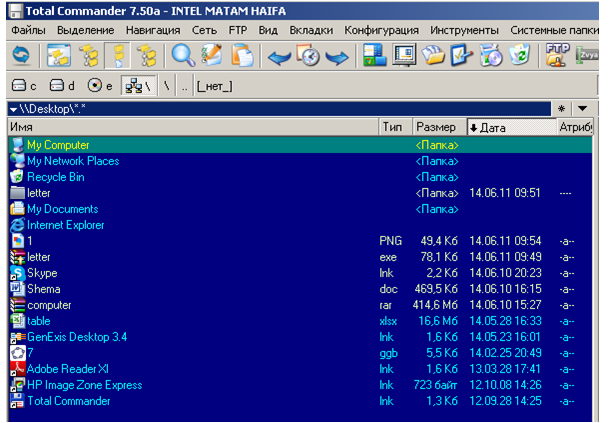Viewport: 611px width, 423px height.
Task: Switch to drive d
Action: [x=62, y=86]
